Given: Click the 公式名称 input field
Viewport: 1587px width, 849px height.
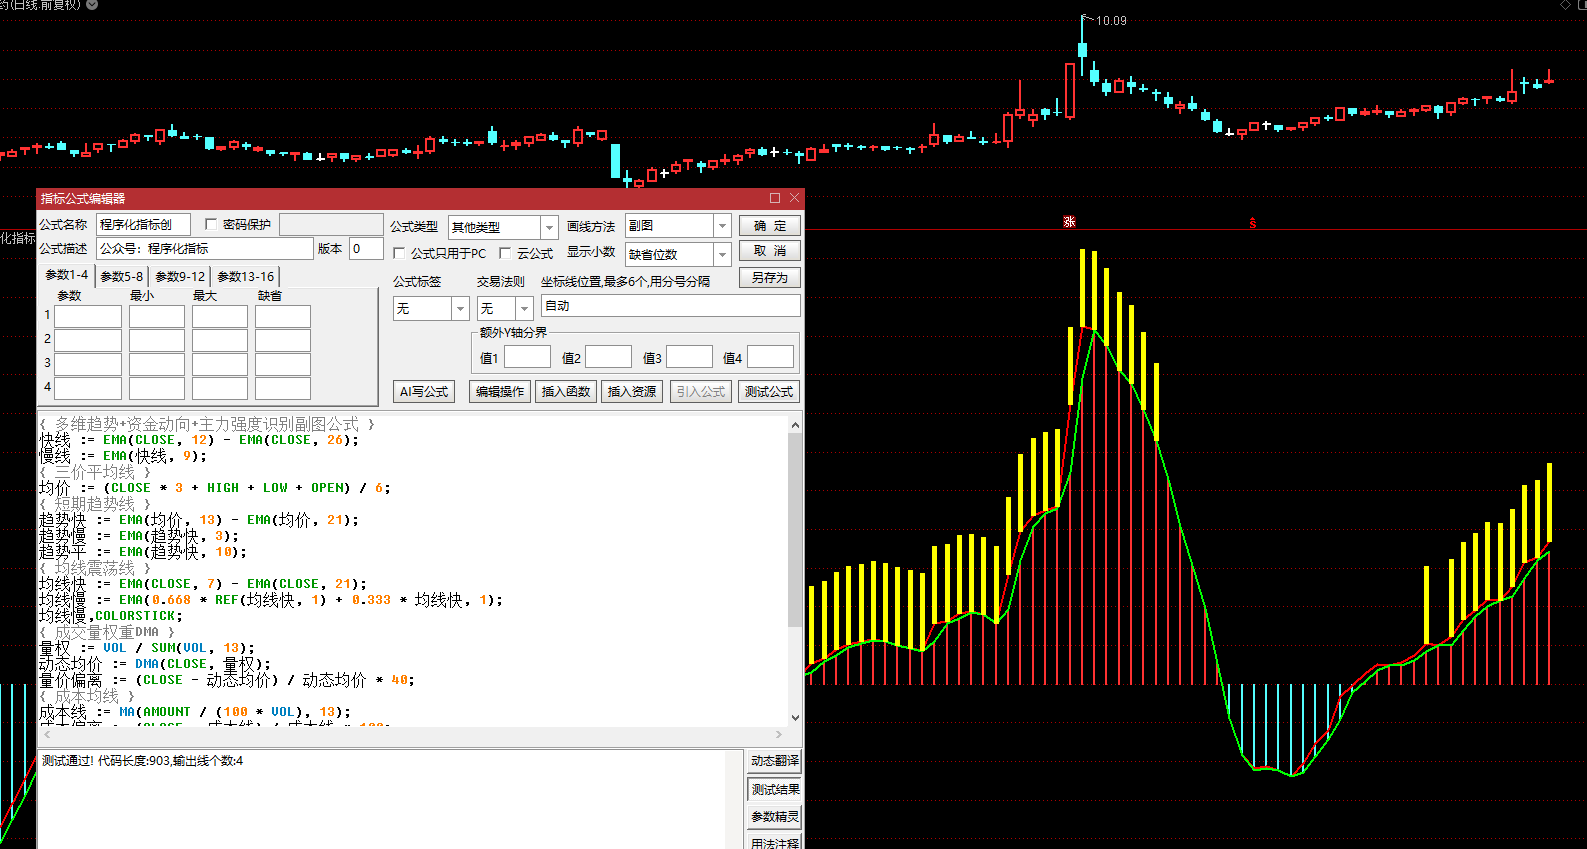Looking at the screenshot, I should click(x=143, y=225).
